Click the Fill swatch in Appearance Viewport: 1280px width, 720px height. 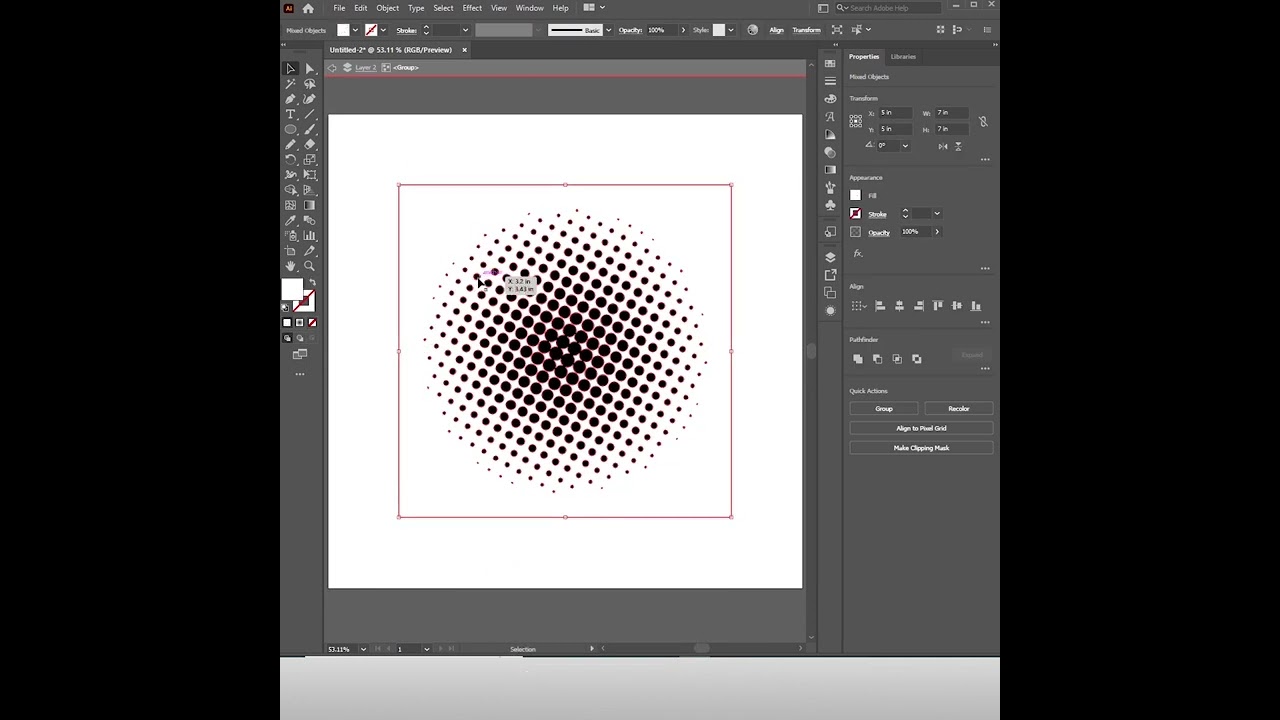pyautogui.click(x=855, y=195)
